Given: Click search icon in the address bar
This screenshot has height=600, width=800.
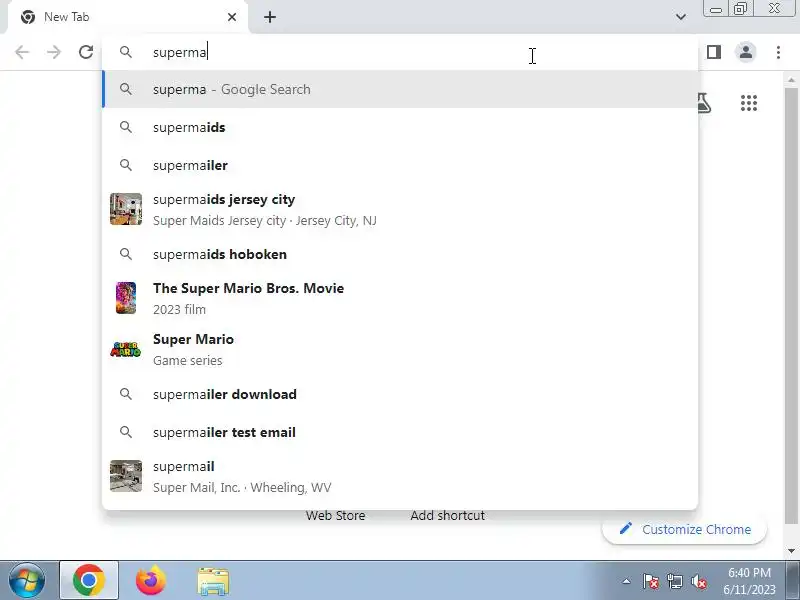Looking at the screenshot, I should coord(126,52).
